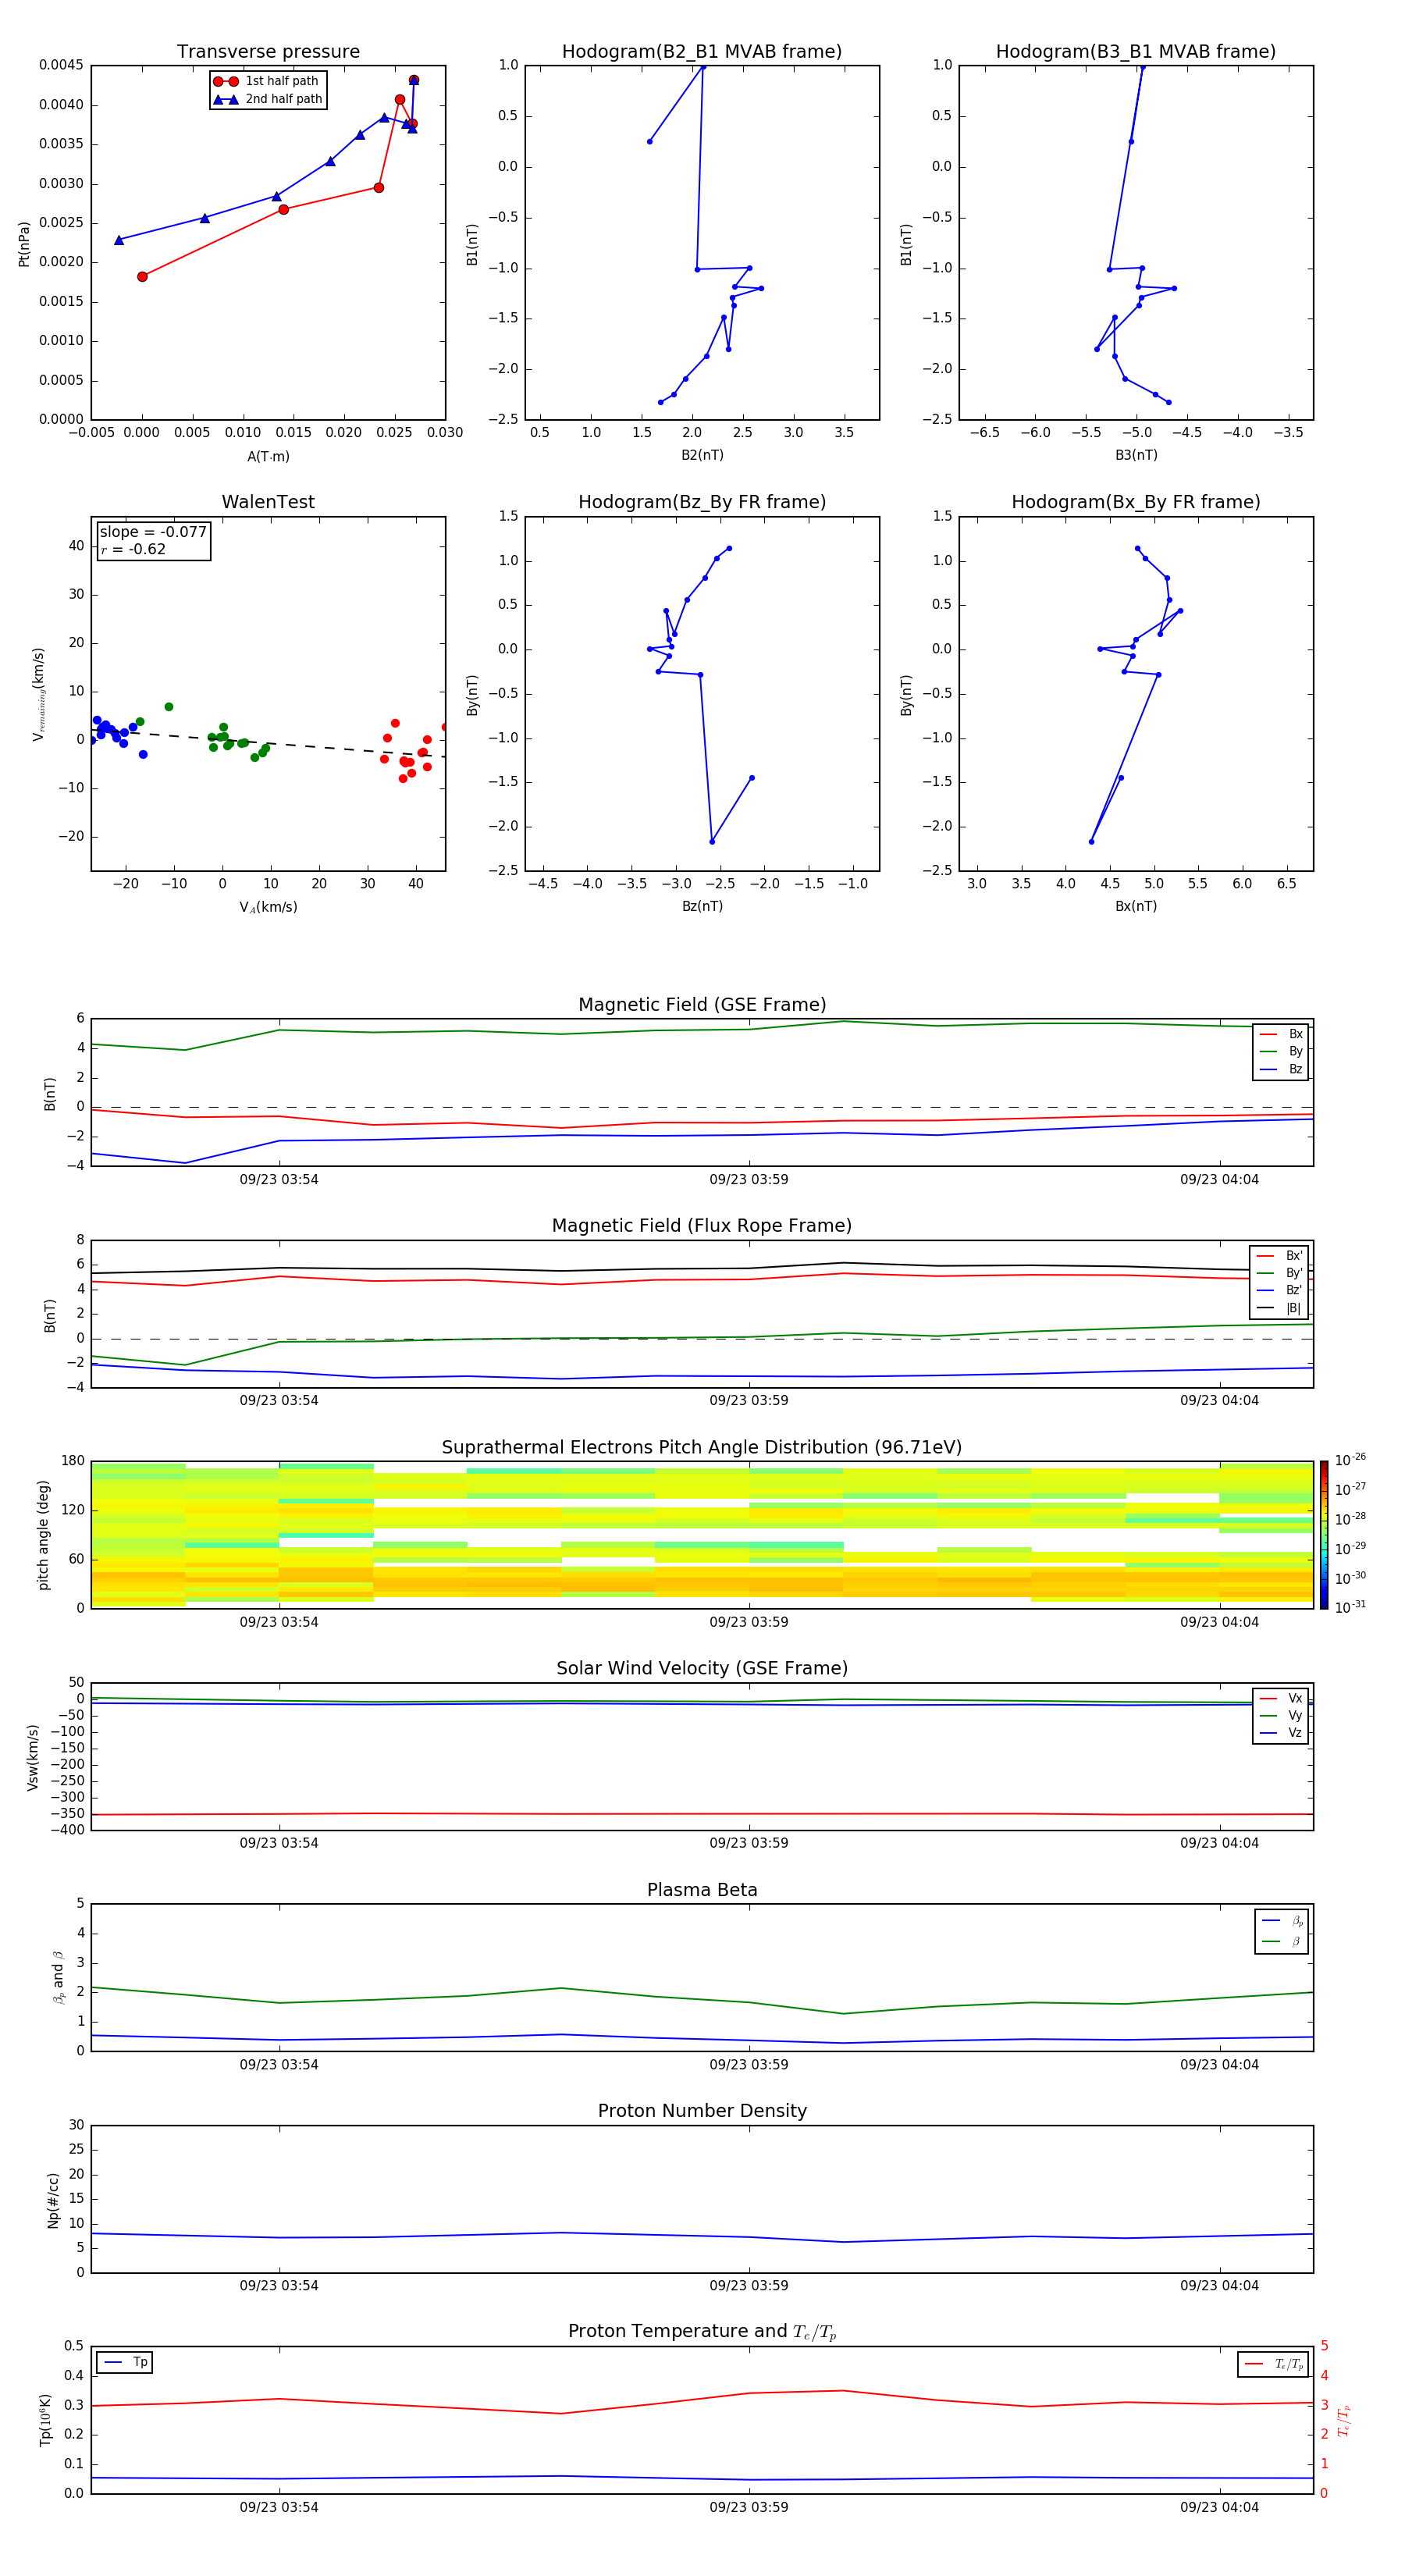The height and width of the screenshot is (2576, 1405).
Task: Click 'Bz(nT)' axis label in hodogram
Action: (702, 906)
